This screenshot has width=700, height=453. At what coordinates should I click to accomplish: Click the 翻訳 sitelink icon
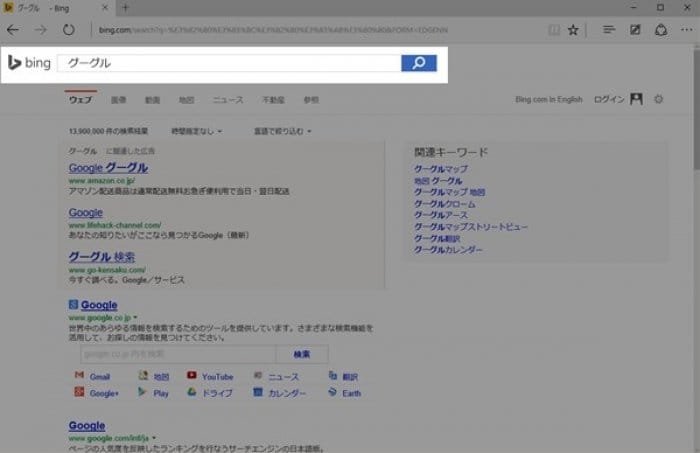pos(333,375)
